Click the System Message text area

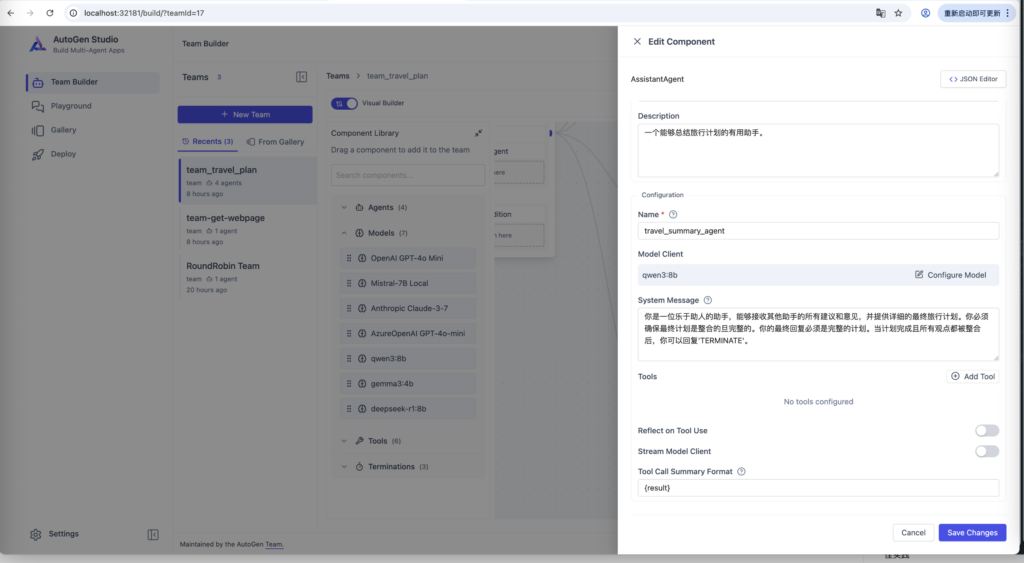(x=818, y=334)
